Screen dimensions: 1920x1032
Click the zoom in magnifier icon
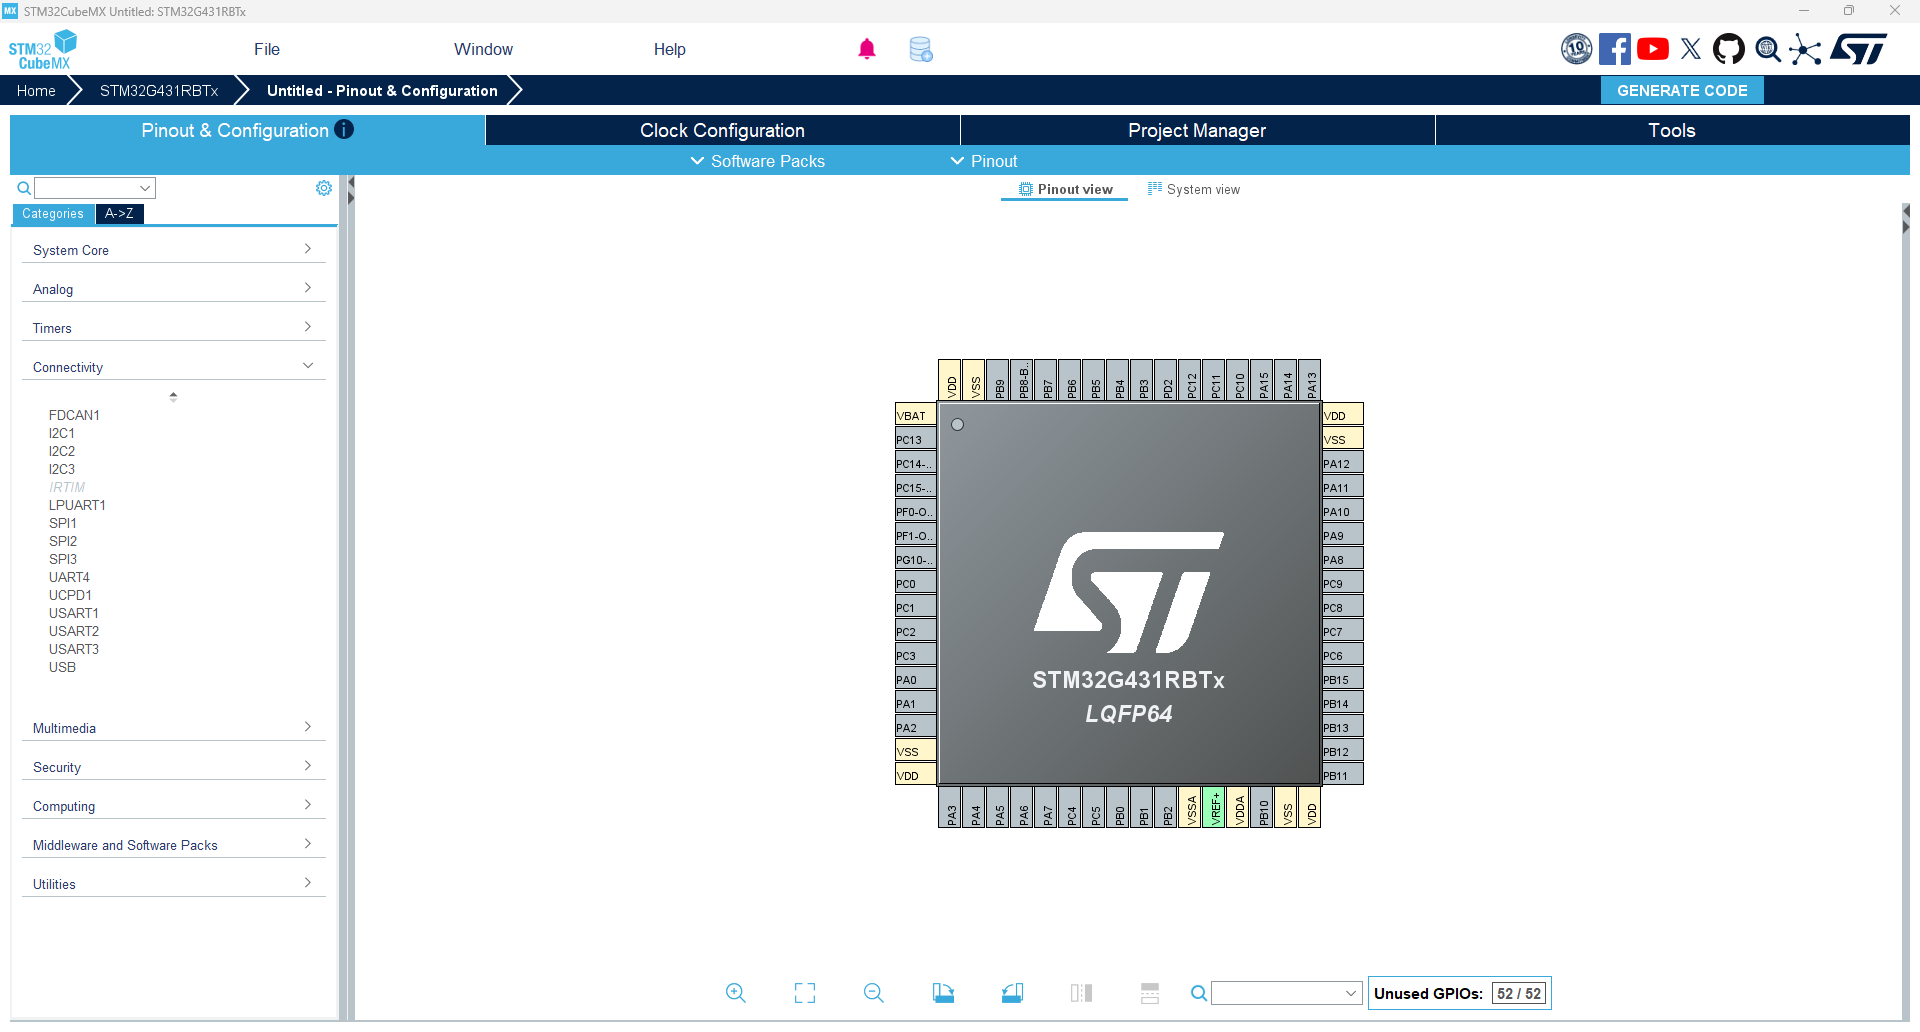[x=735, y=993]
